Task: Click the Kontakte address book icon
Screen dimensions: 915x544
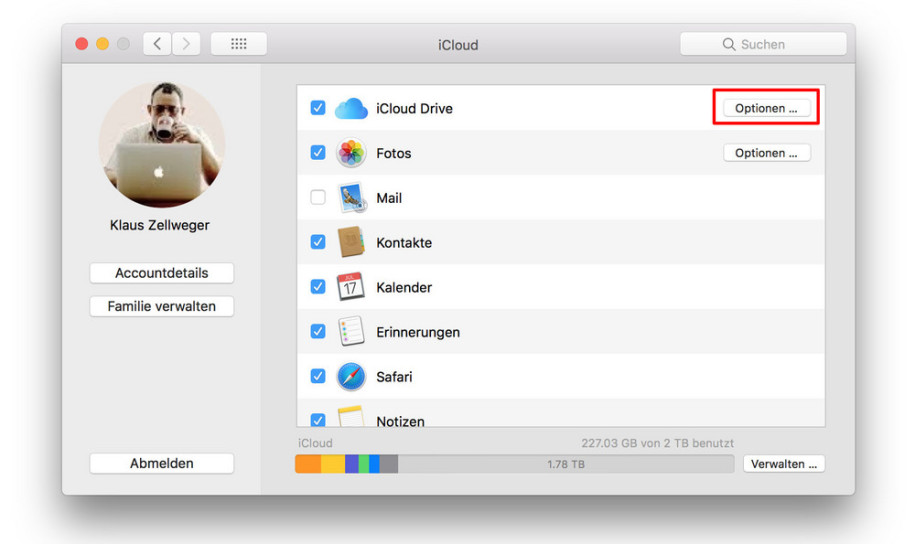Action: [x=351, y=242]
